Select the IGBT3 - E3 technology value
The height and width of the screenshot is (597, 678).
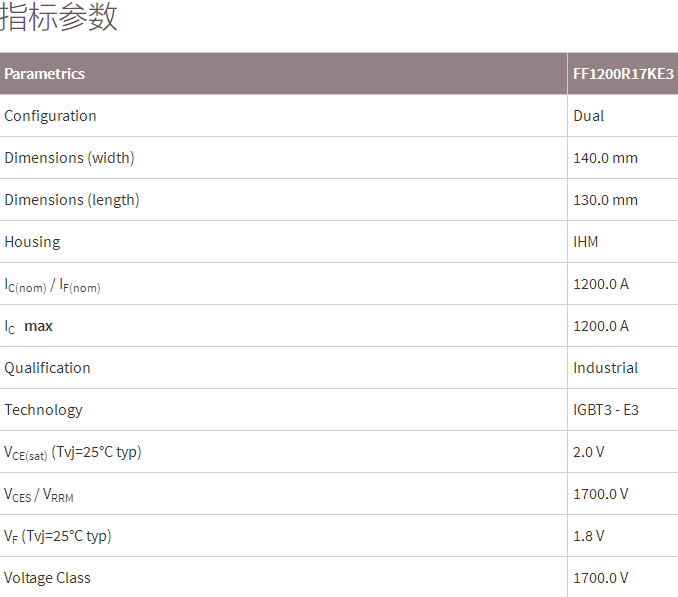(x=607, y=410)
